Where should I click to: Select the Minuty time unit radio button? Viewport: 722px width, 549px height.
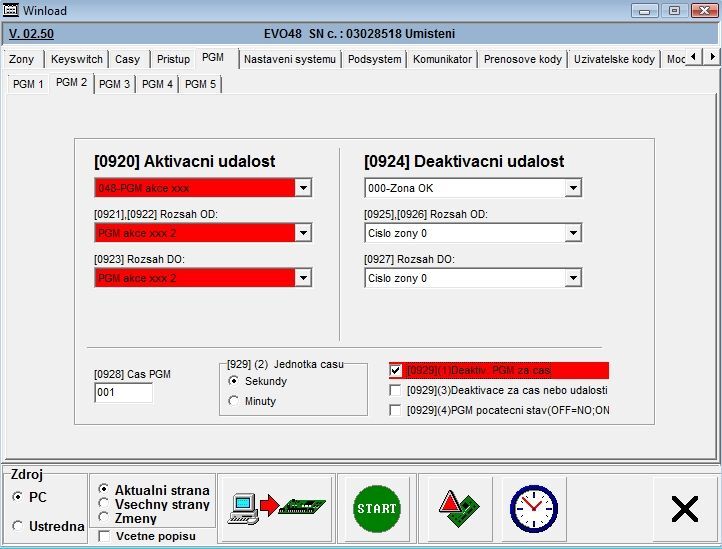pos(234,401)
